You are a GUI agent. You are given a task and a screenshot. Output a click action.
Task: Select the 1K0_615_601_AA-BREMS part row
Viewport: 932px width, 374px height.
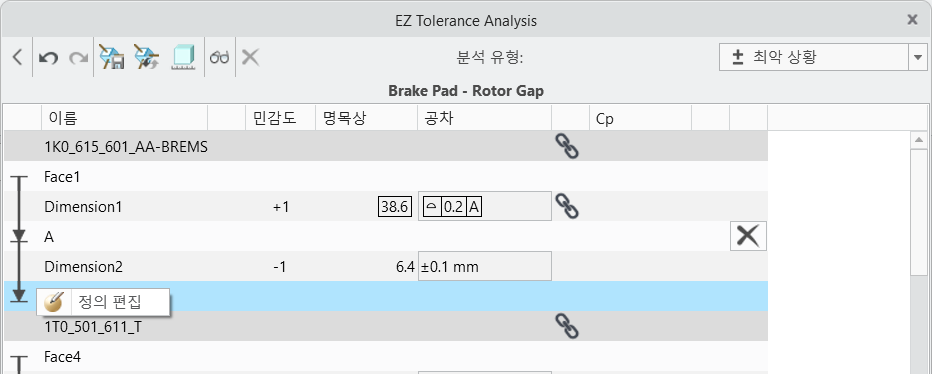386,146
